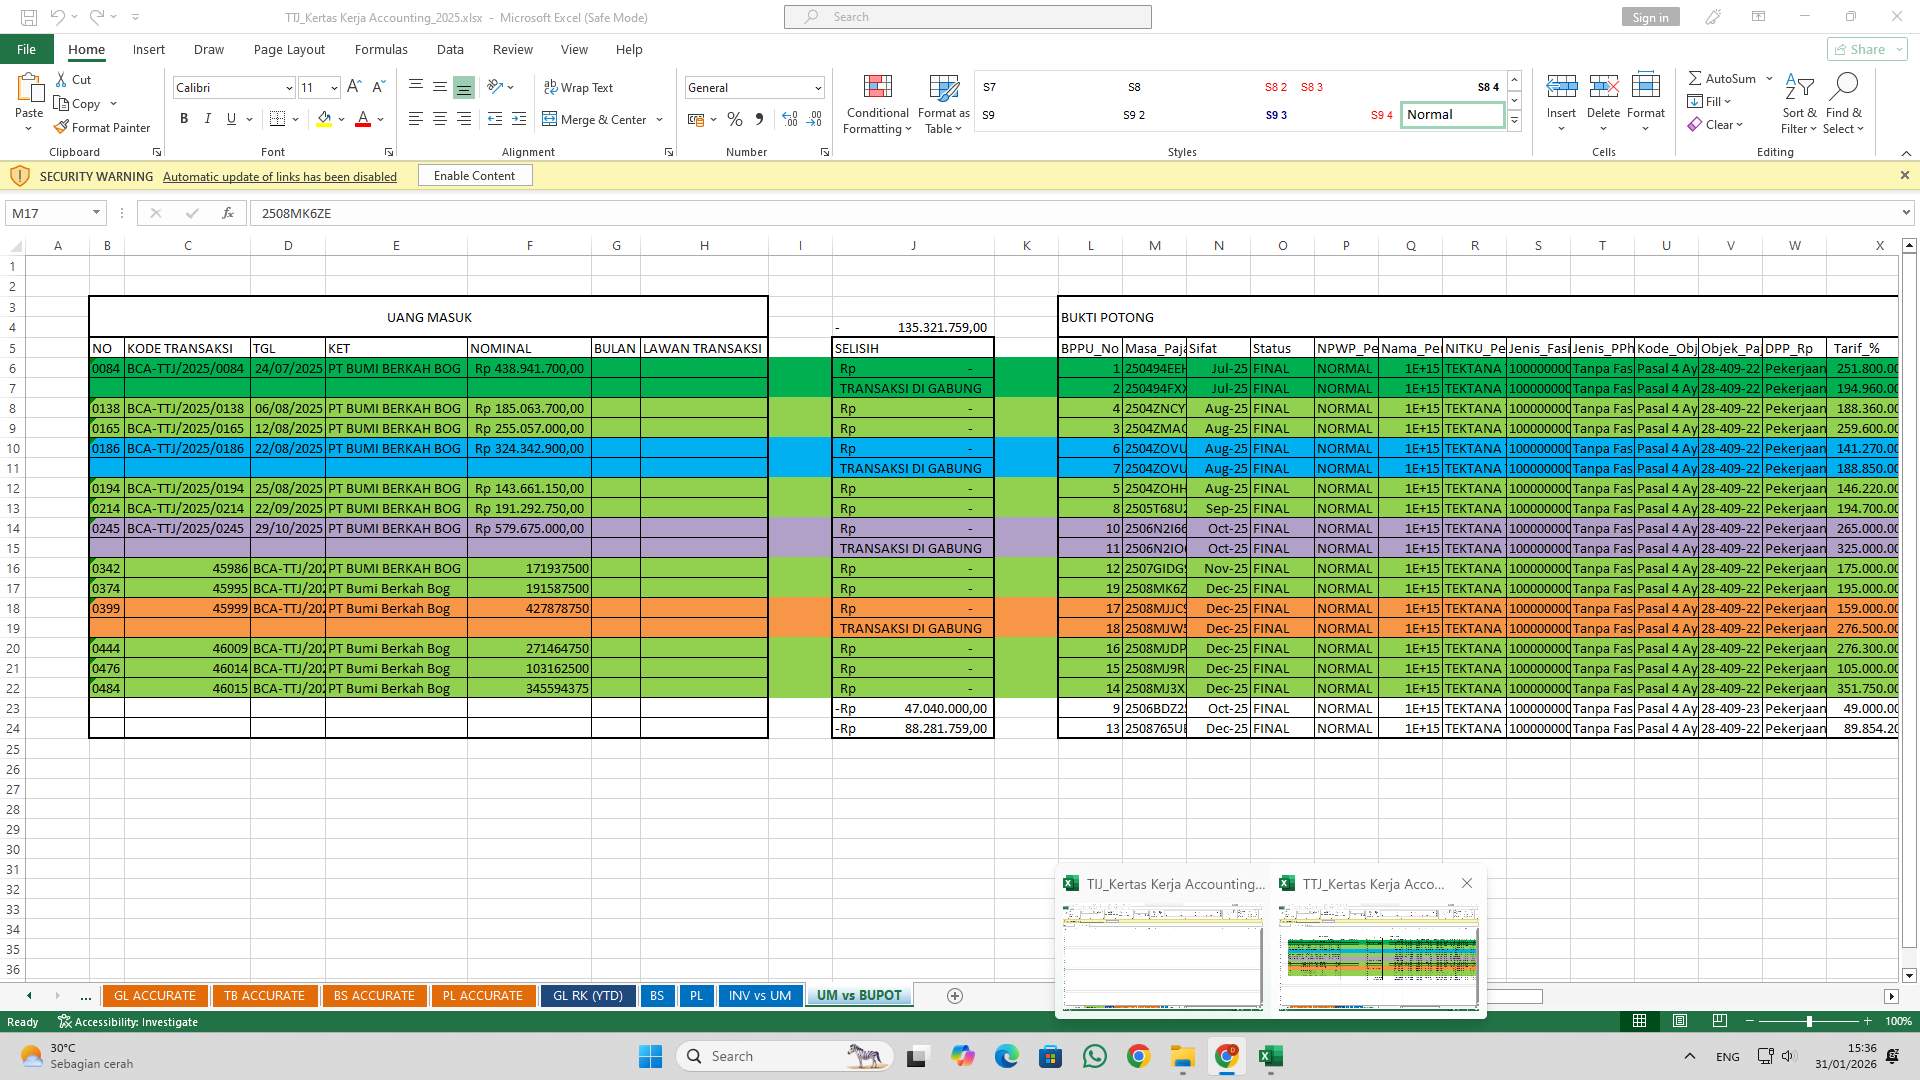
Task: Click the Borders icon in Font group
Action: click(278, 119)
